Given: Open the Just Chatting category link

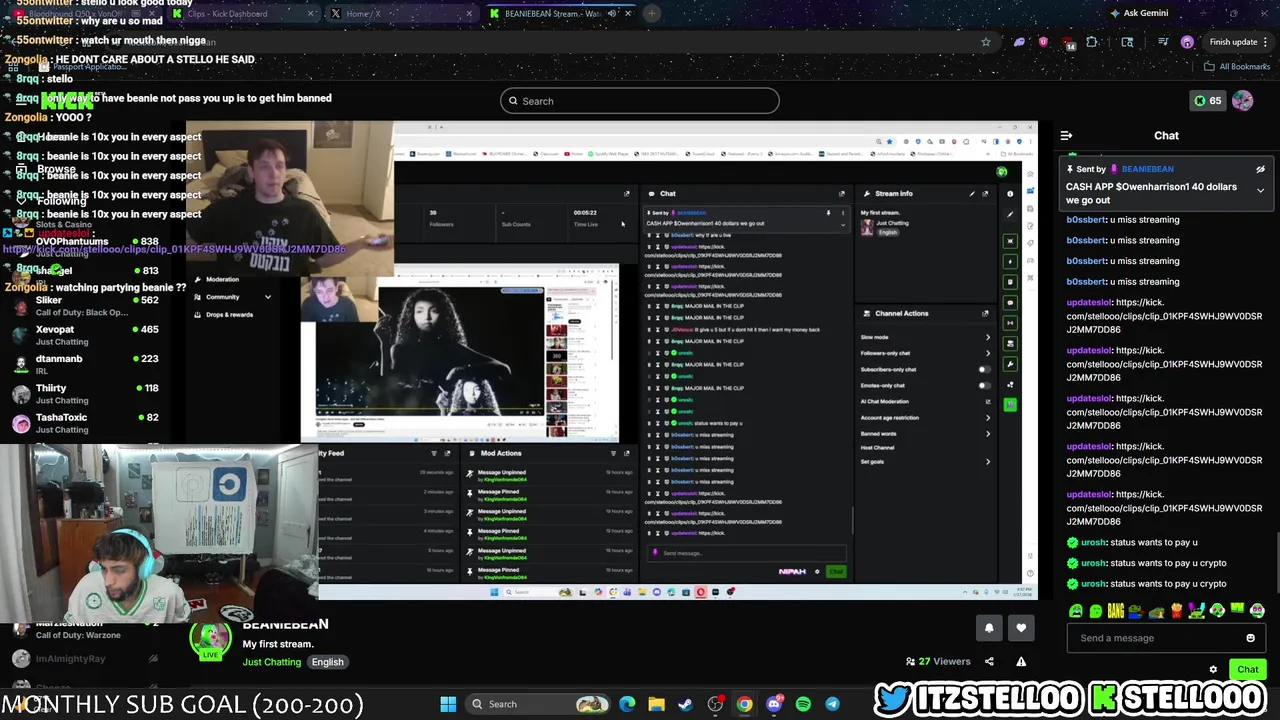Looking at the screenshot, I should [x=271, y=662].
